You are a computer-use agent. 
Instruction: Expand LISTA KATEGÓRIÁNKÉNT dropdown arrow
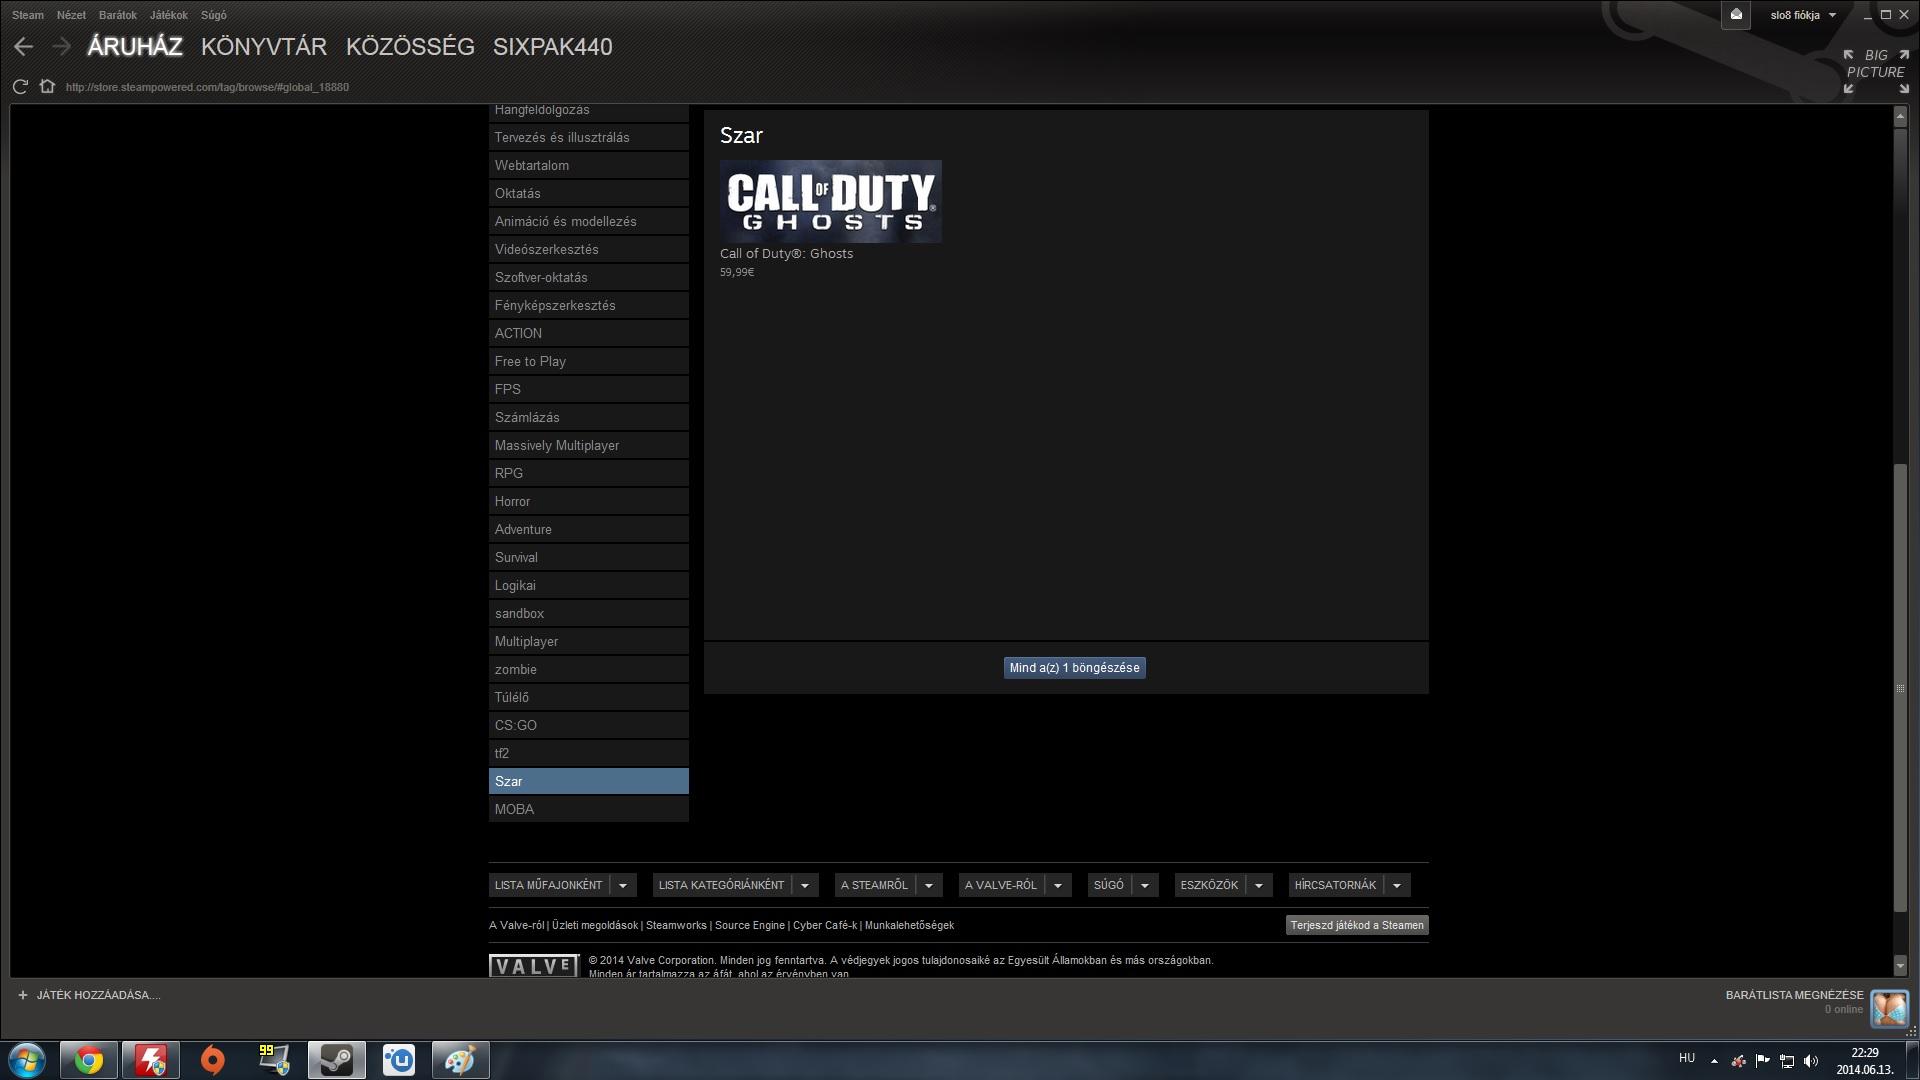805,885
